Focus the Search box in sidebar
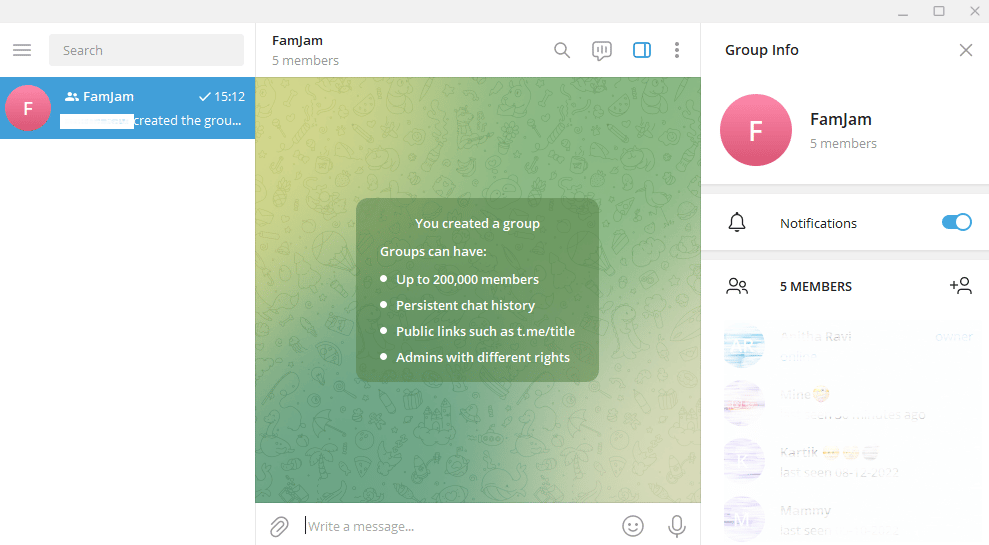The width and height of the screenshot is (989, 545). tap(146, 50)
